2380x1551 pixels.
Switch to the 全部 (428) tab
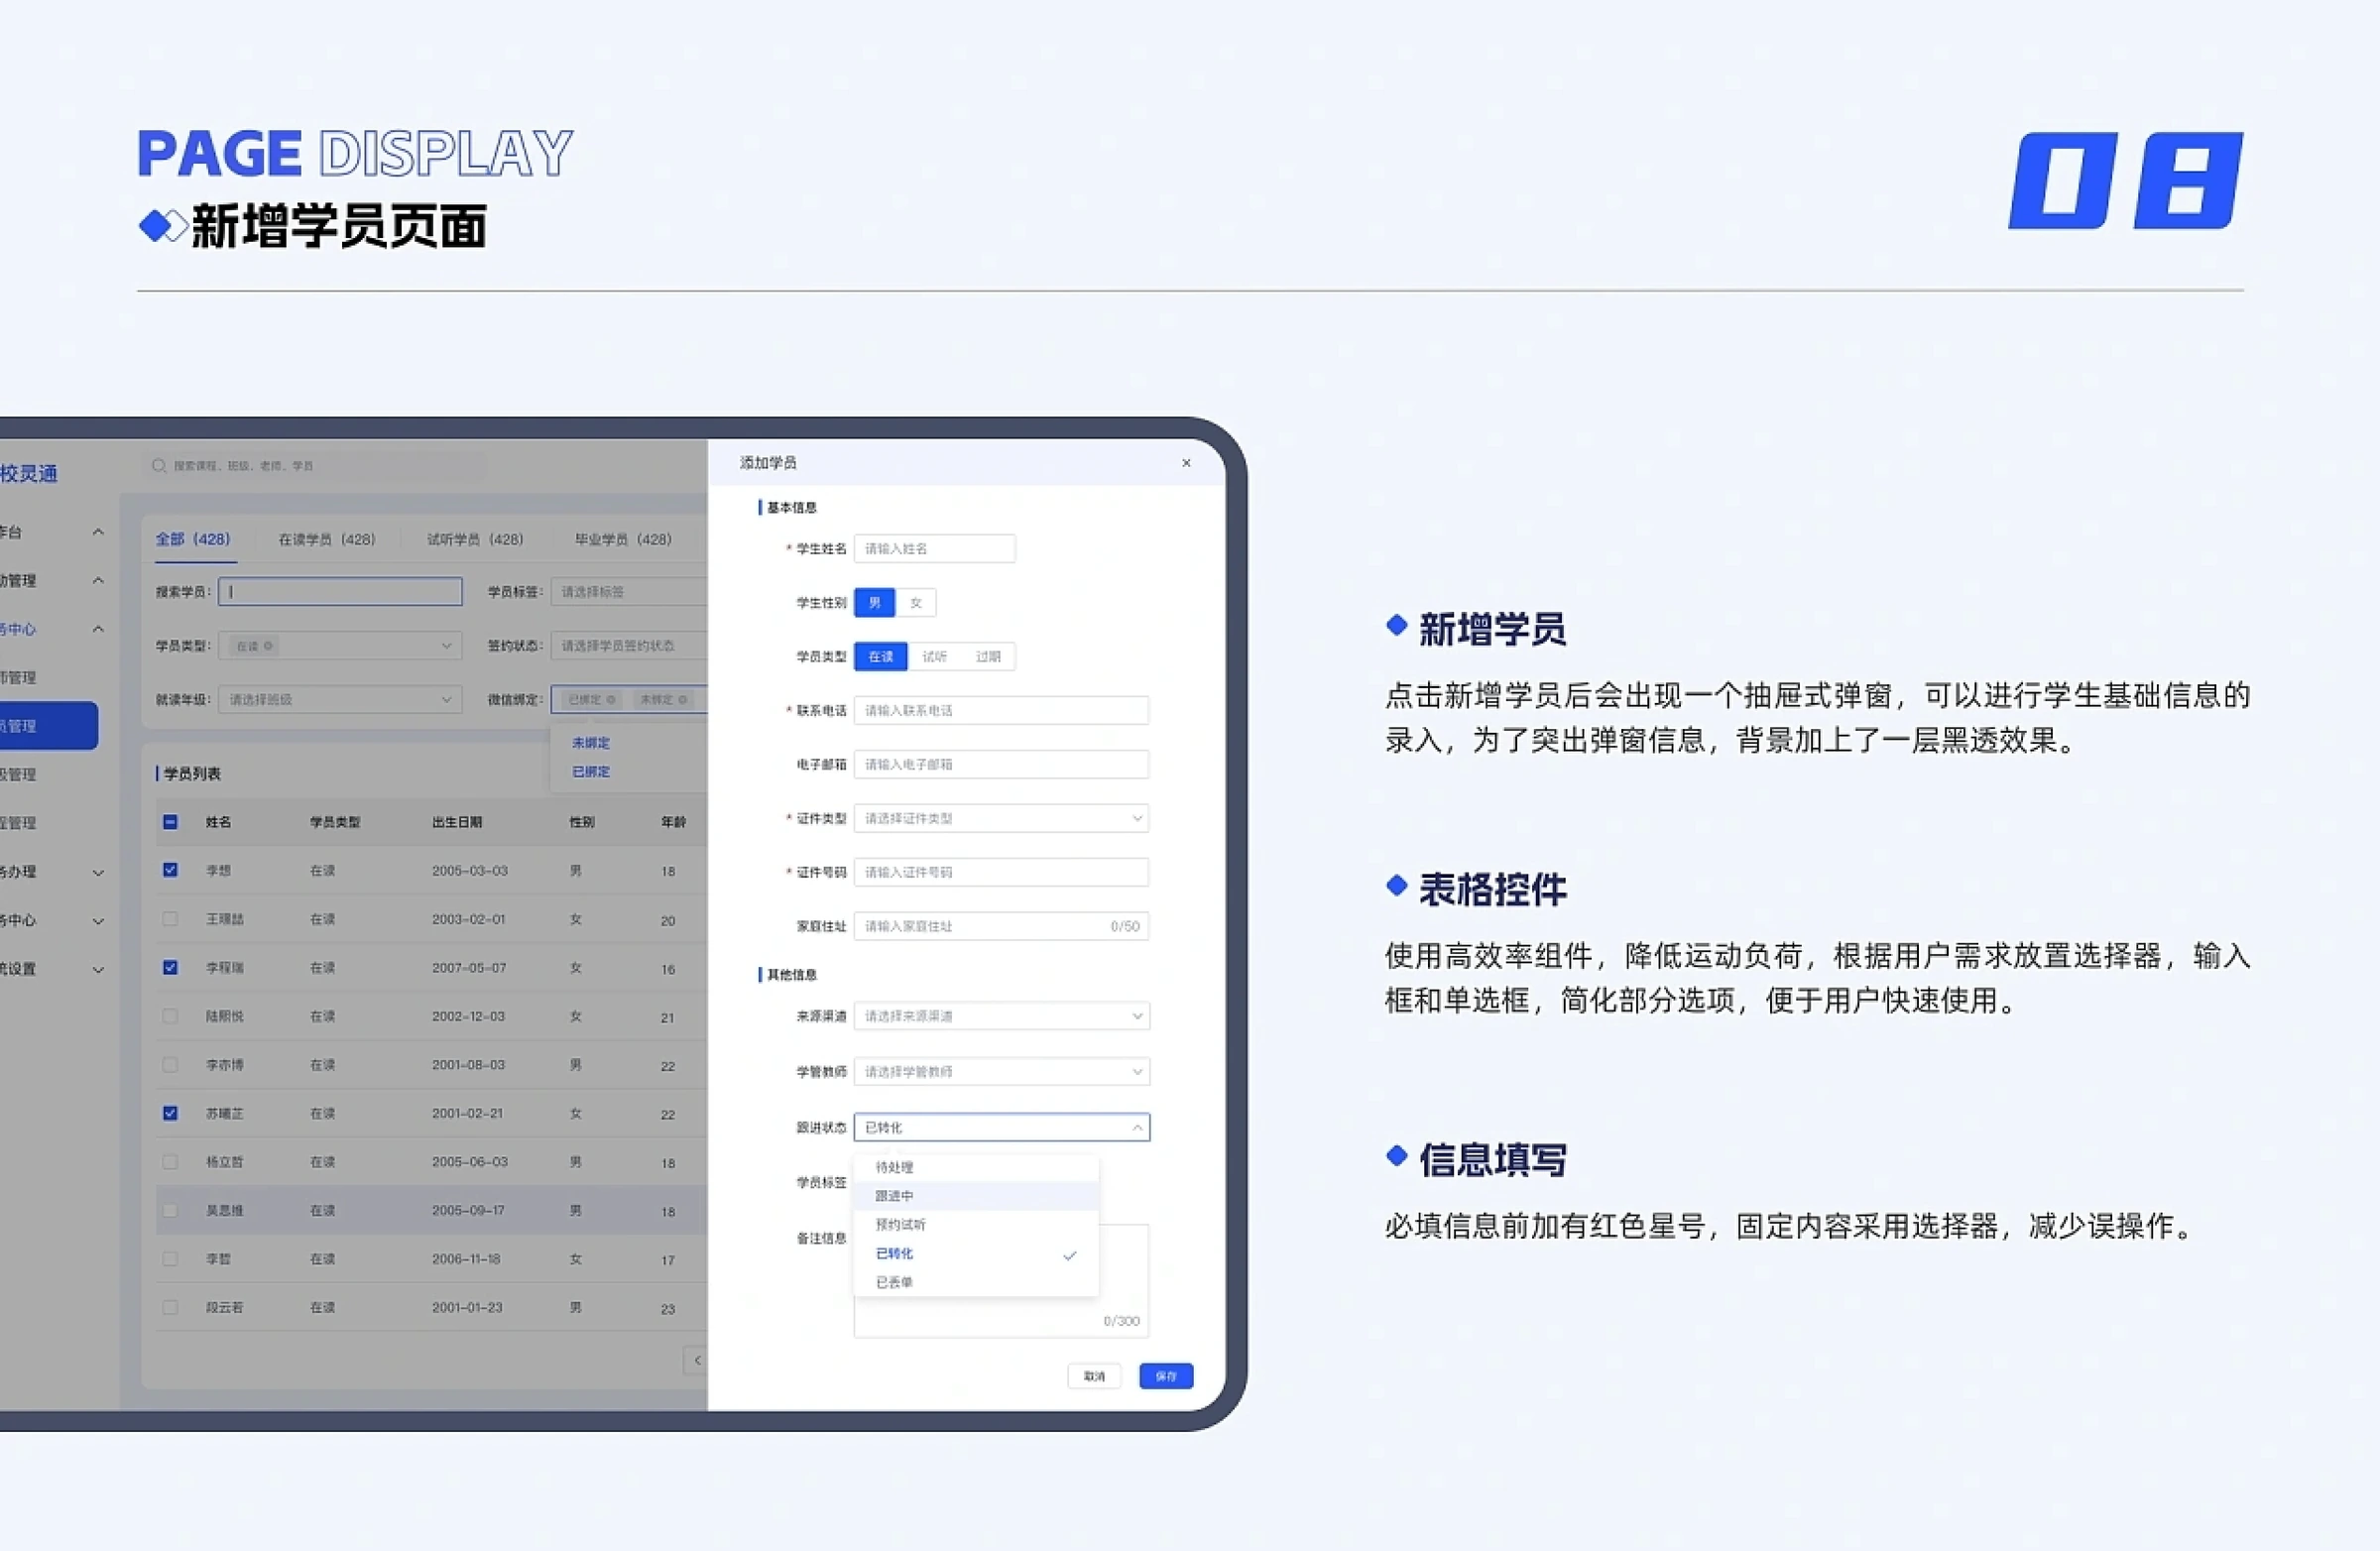[x=192, y=539]
